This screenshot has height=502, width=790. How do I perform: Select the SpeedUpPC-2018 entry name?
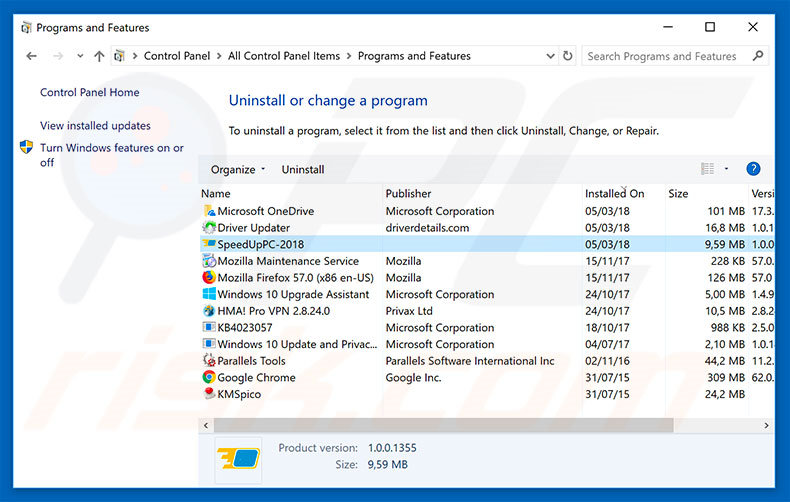(260, 244)
